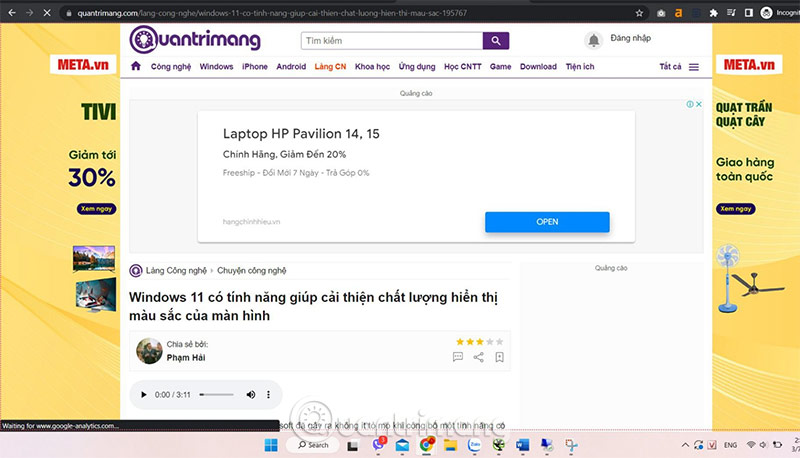Open the Làng Công nghệ breadcrumb
The width and height of the screenshot is (800, 458).
coord(176,270)
